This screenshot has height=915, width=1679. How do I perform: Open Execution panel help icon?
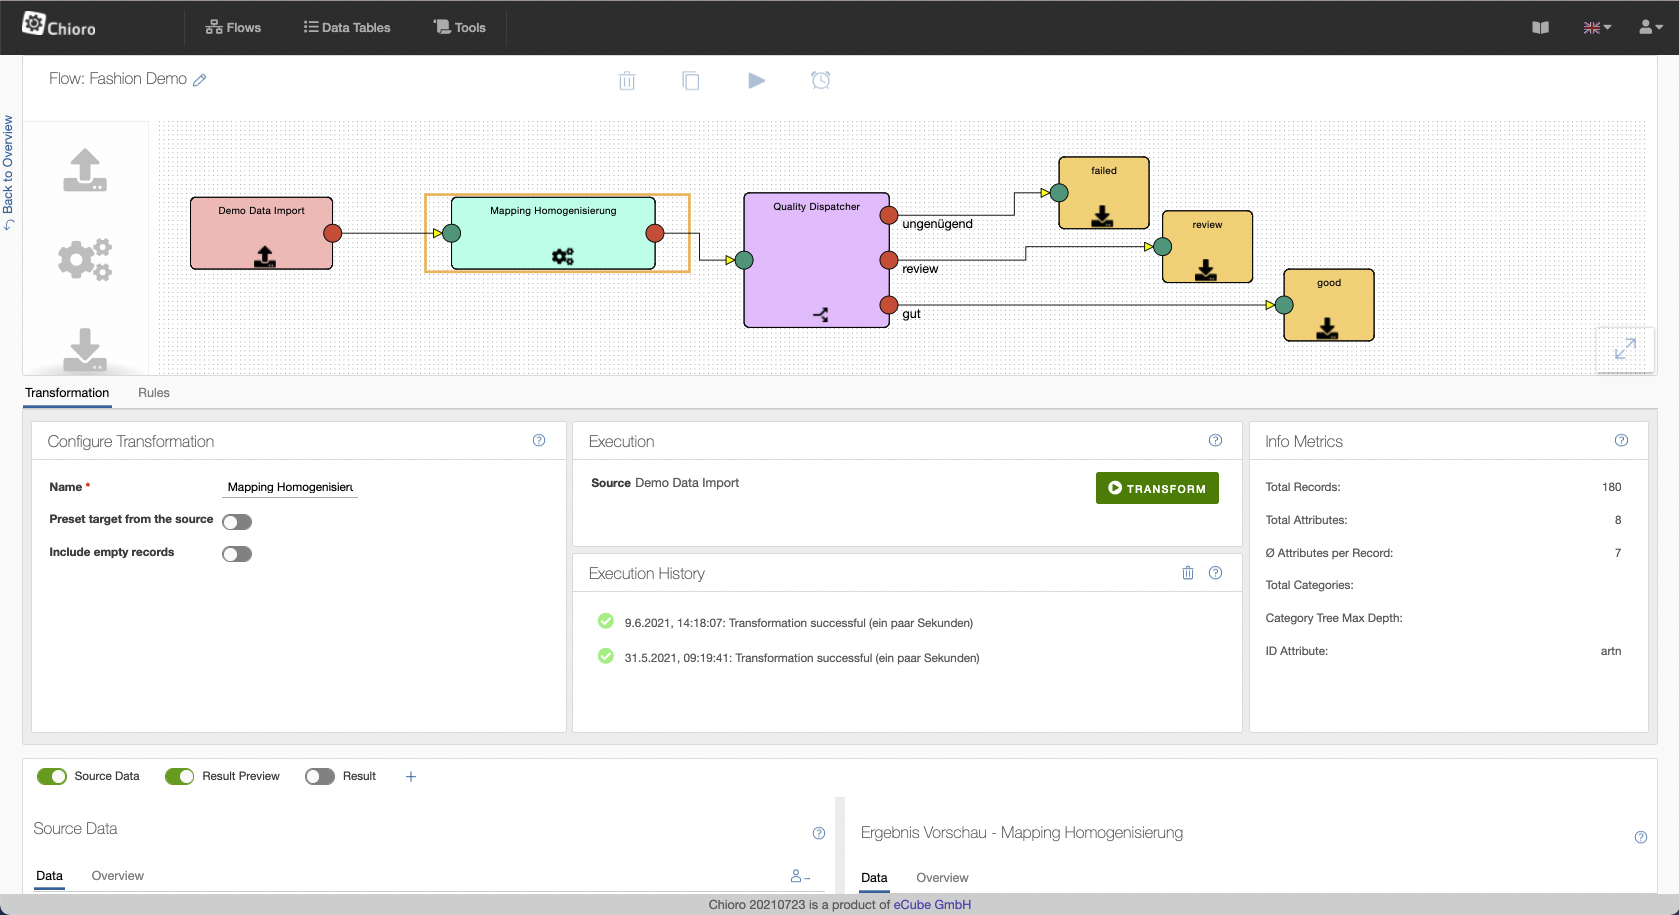pyautogui.click(x=1215, y=441)
